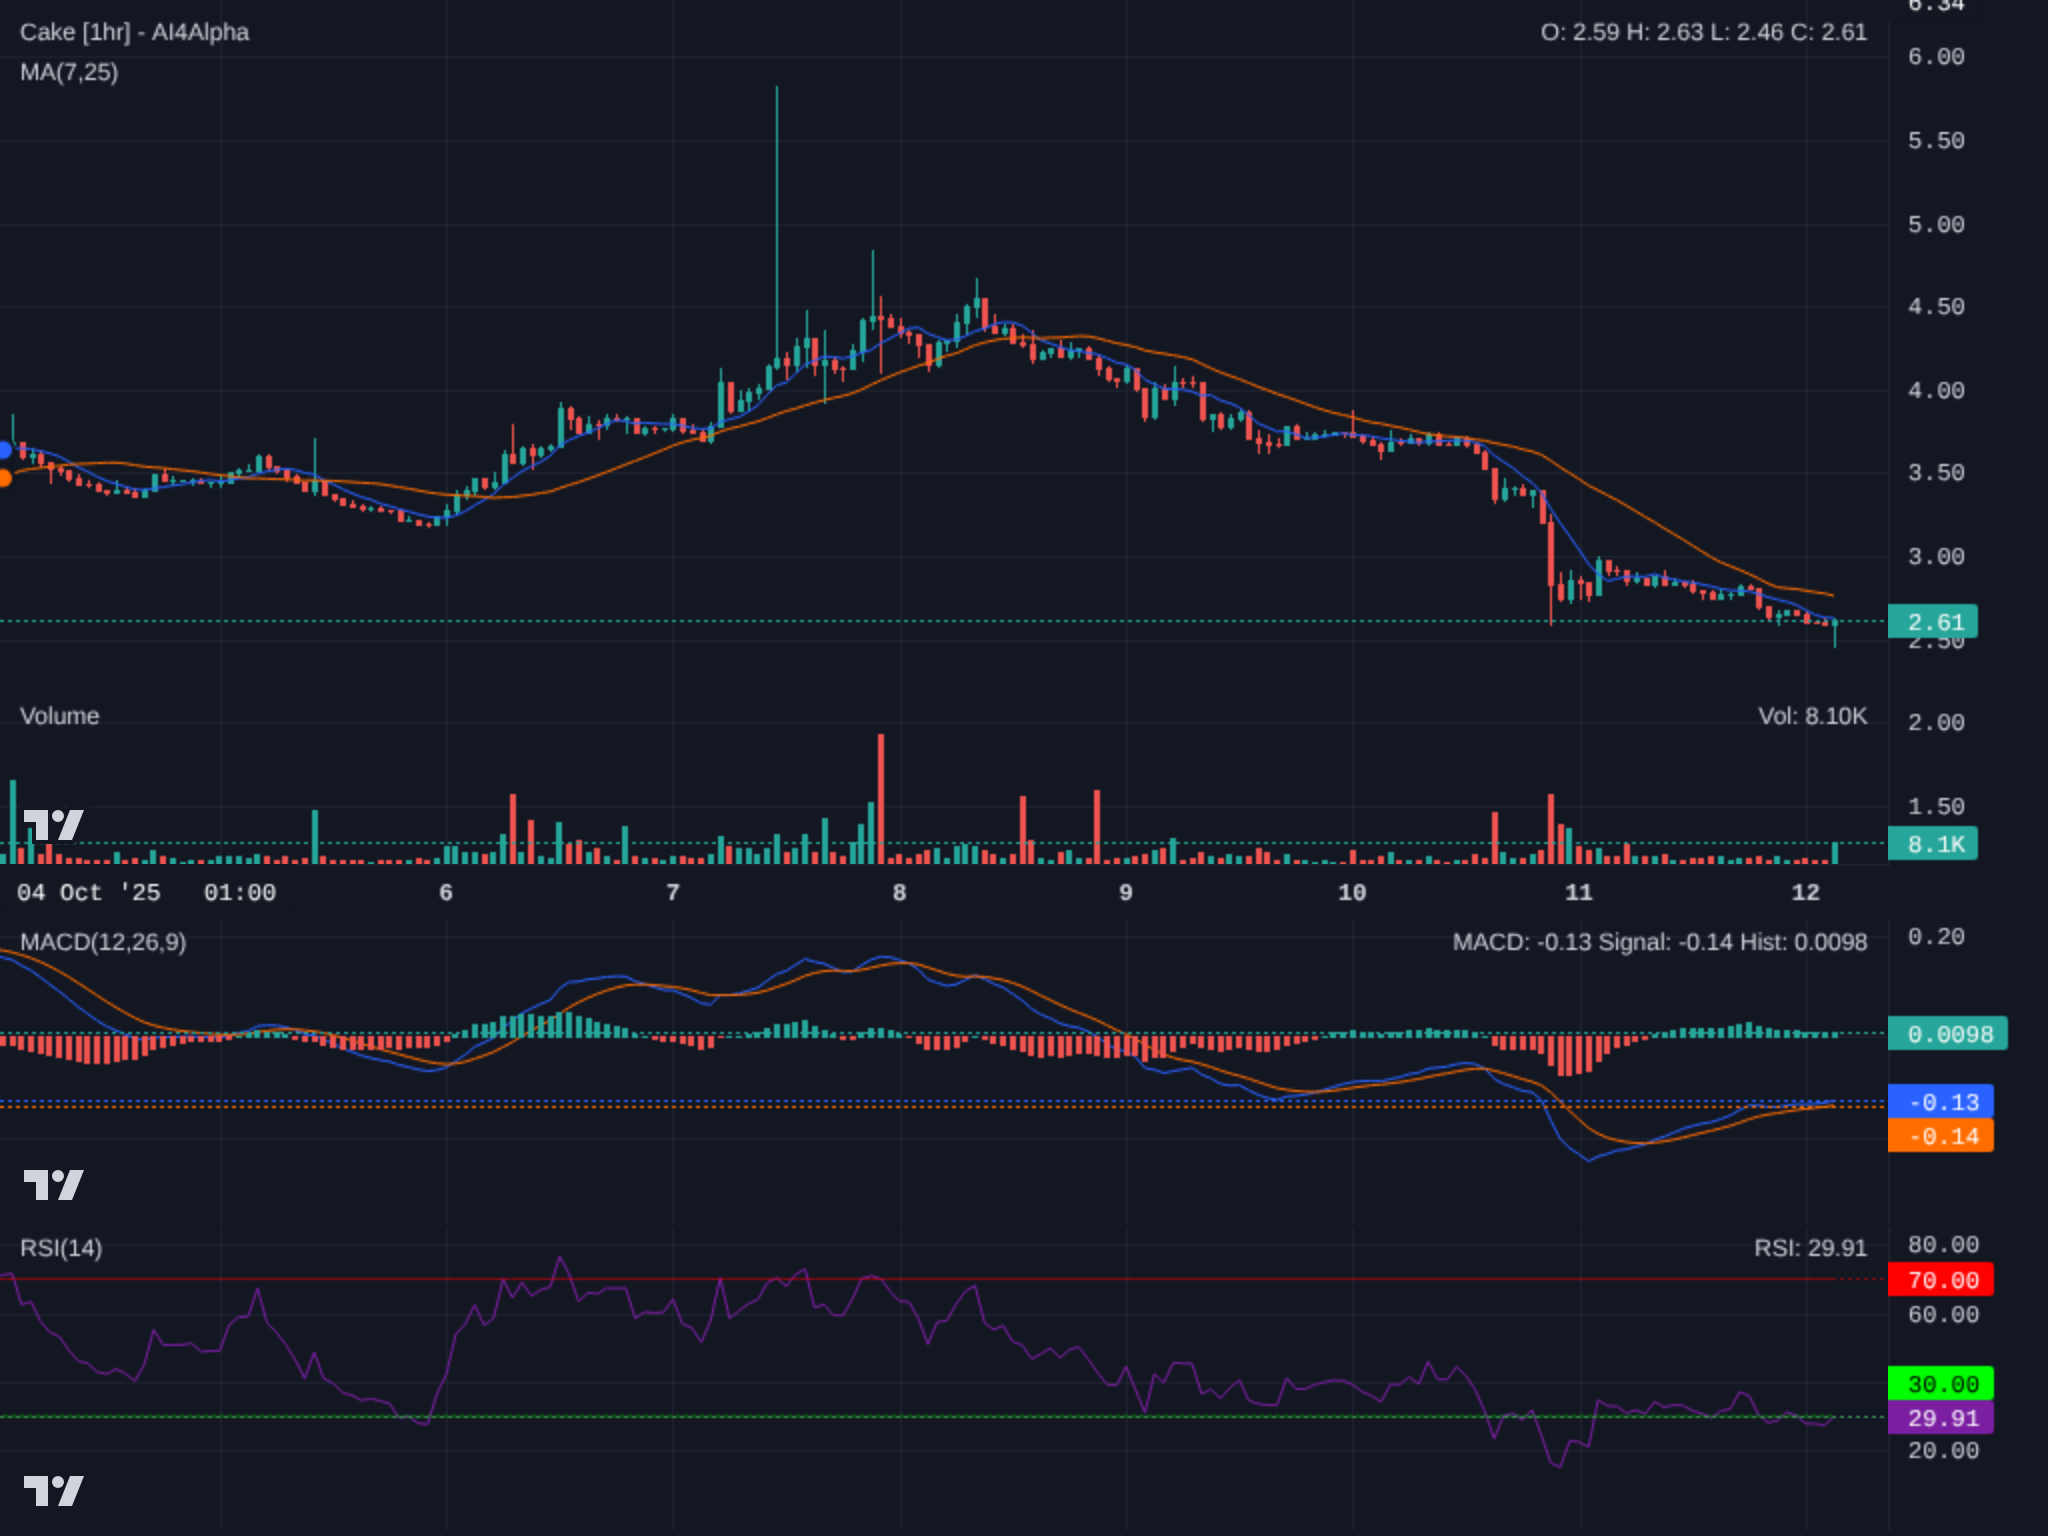Click the tallest red volume bar

coord(881,798)
